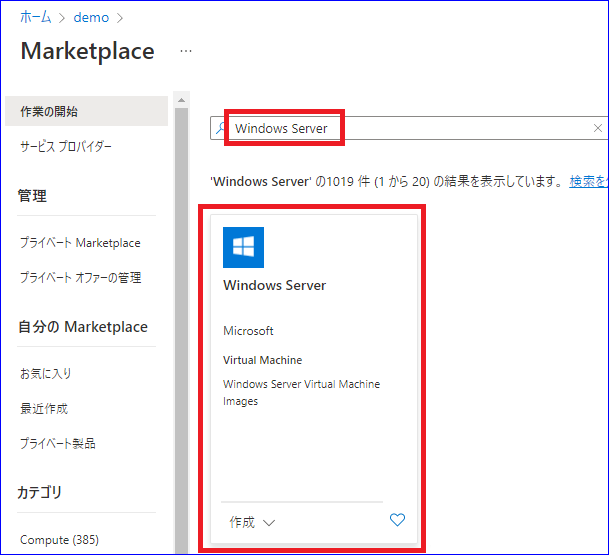The image size is (609, 555).
Task: Open プライベート Marketplace menu item
Action: [80, 243]
